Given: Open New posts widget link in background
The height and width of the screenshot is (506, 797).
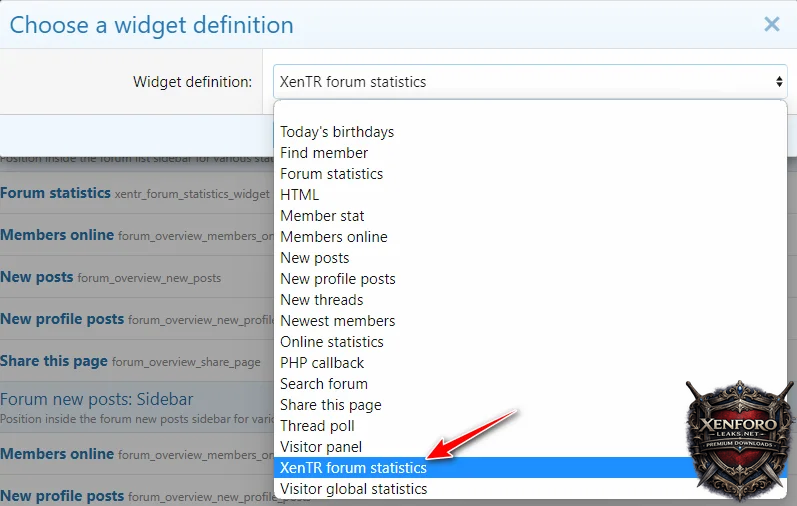Looking at the screenshot, I should (36, 277).
